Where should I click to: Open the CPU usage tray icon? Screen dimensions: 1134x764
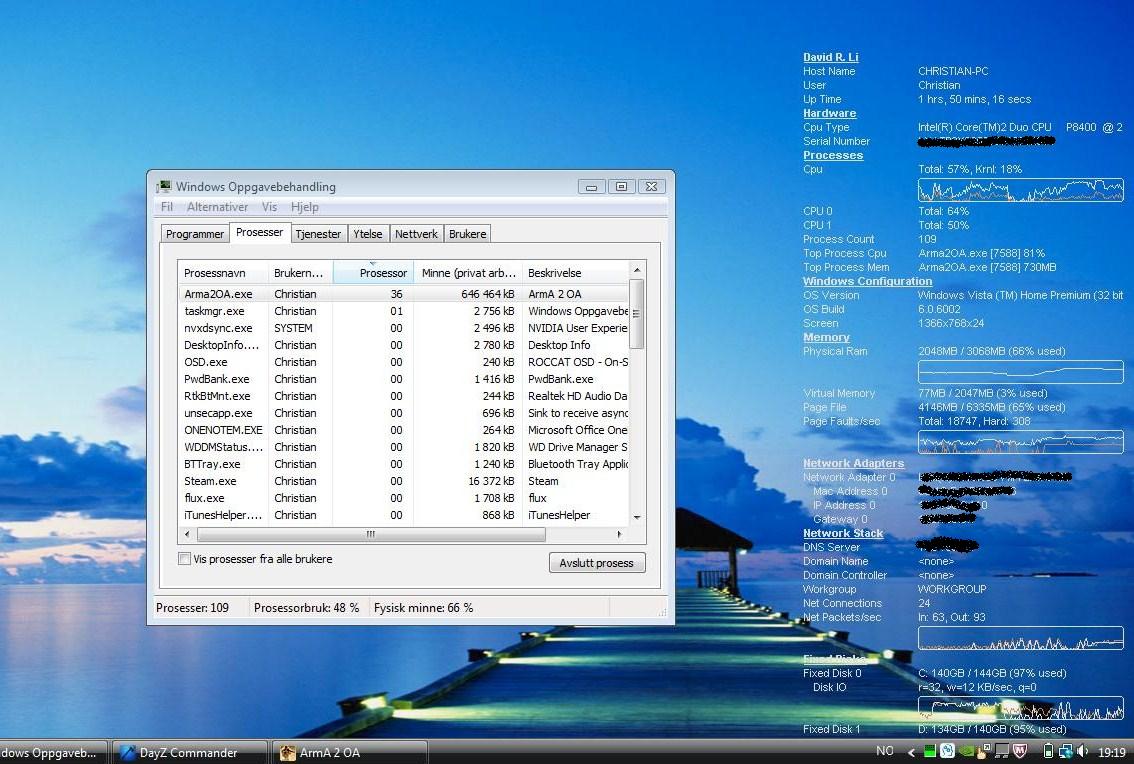click(x=930, y=751)
